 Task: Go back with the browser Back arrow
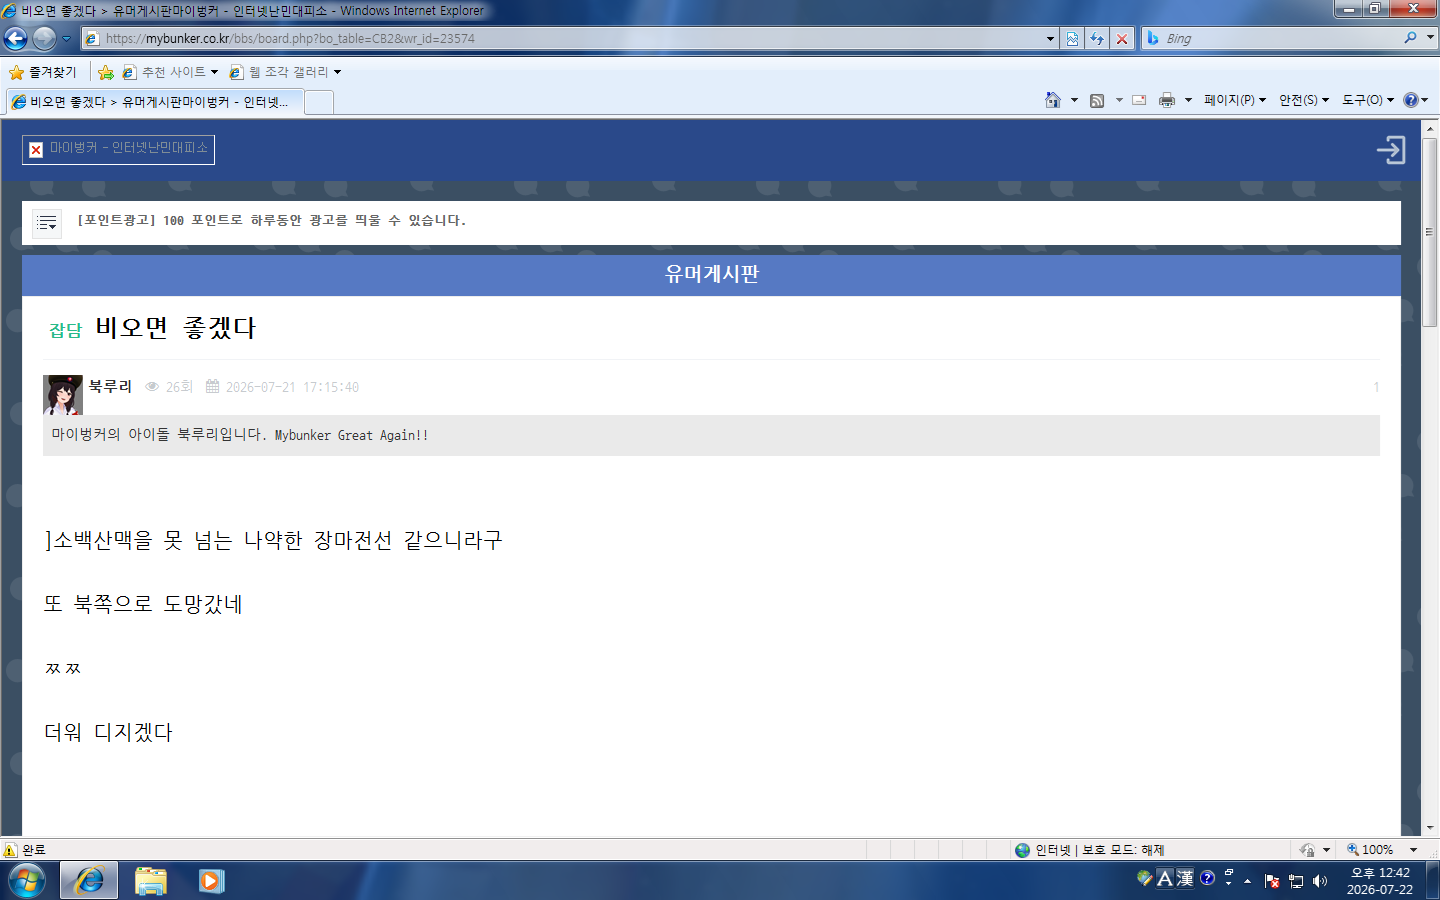tap(16, 38)
